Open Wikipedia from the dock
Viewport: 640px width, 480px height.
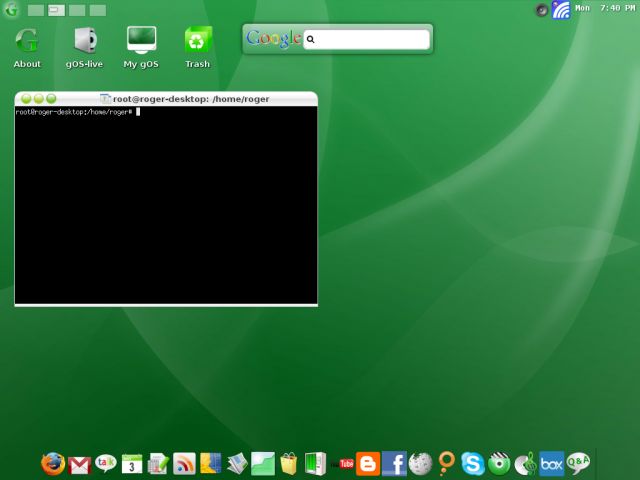420,464
